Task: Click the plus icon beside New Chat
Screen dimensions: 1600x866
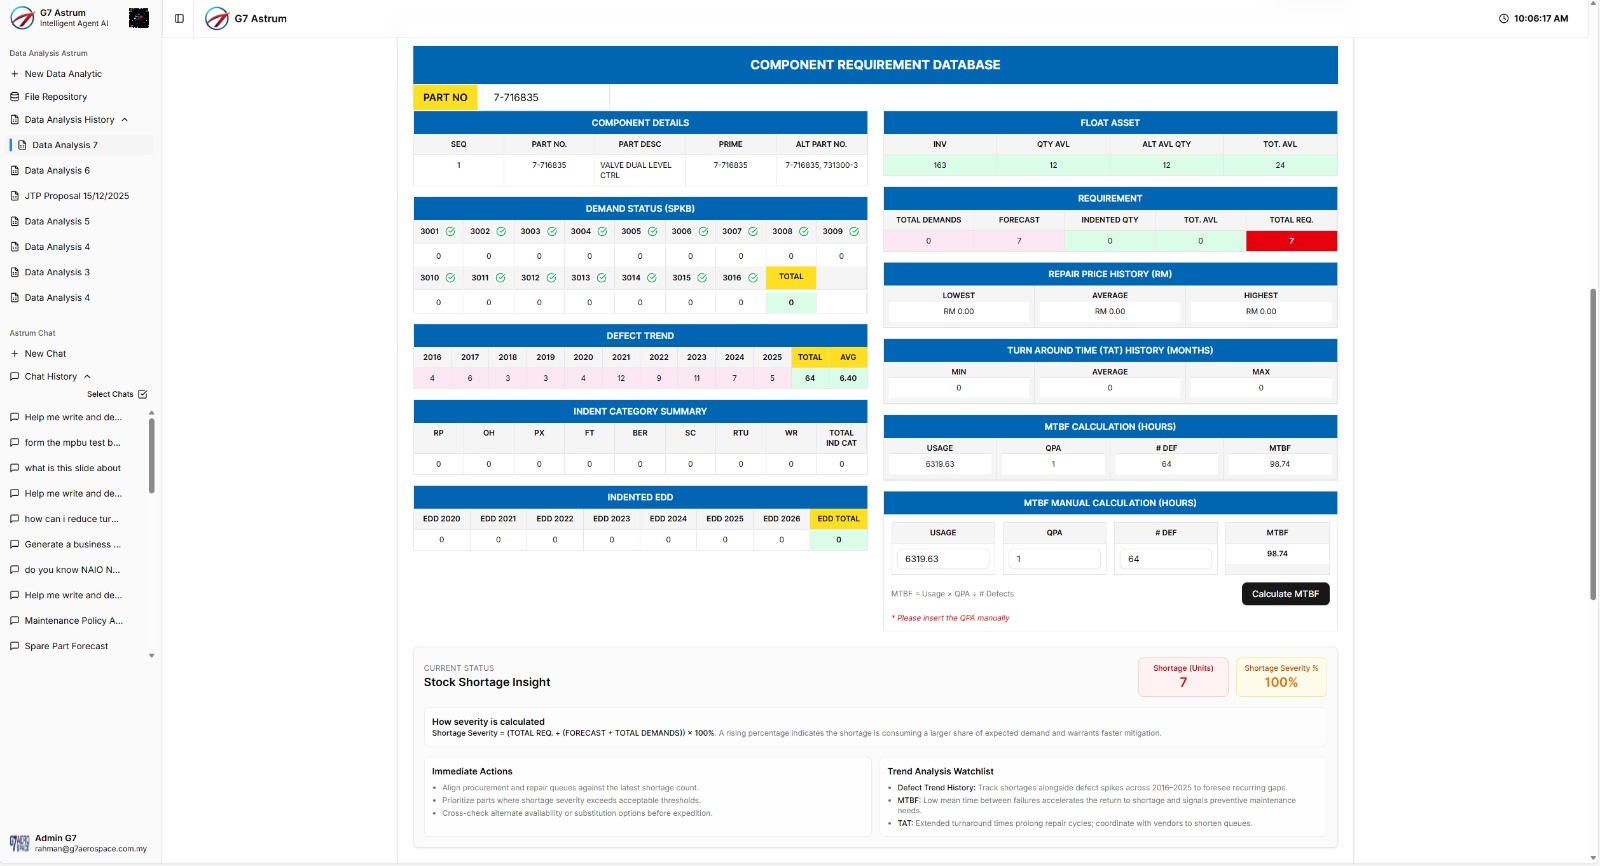Action: 15,354
